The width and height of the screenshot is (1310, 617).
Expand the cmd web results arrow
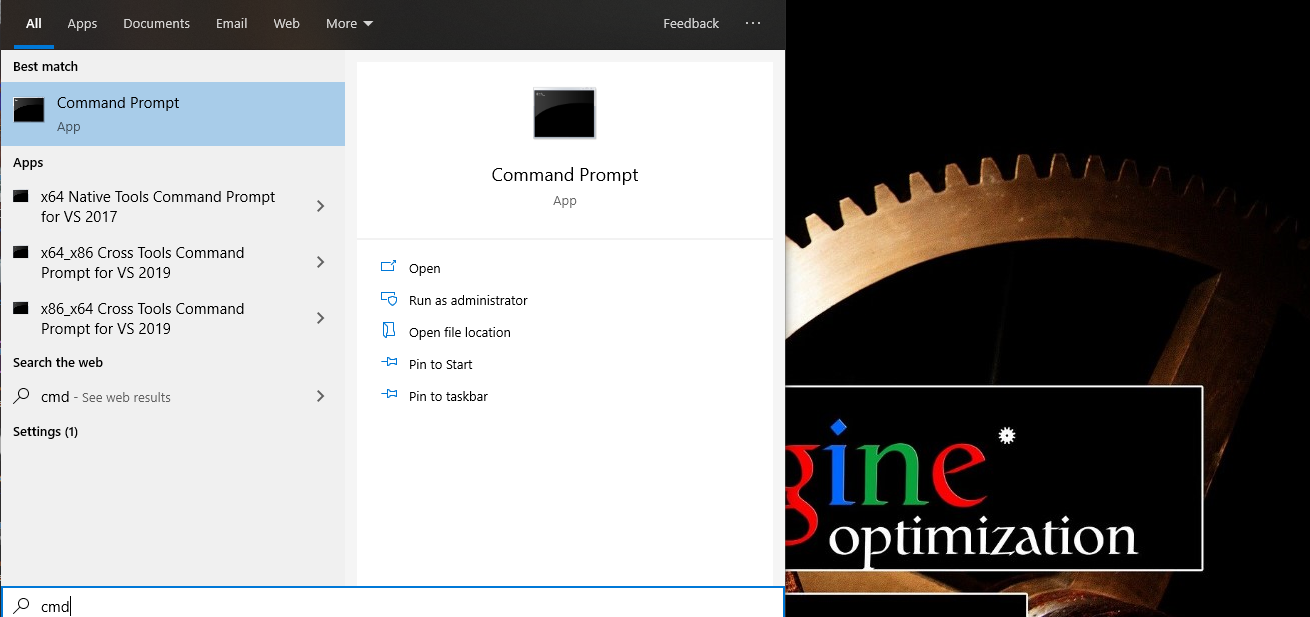pos(320,396)
